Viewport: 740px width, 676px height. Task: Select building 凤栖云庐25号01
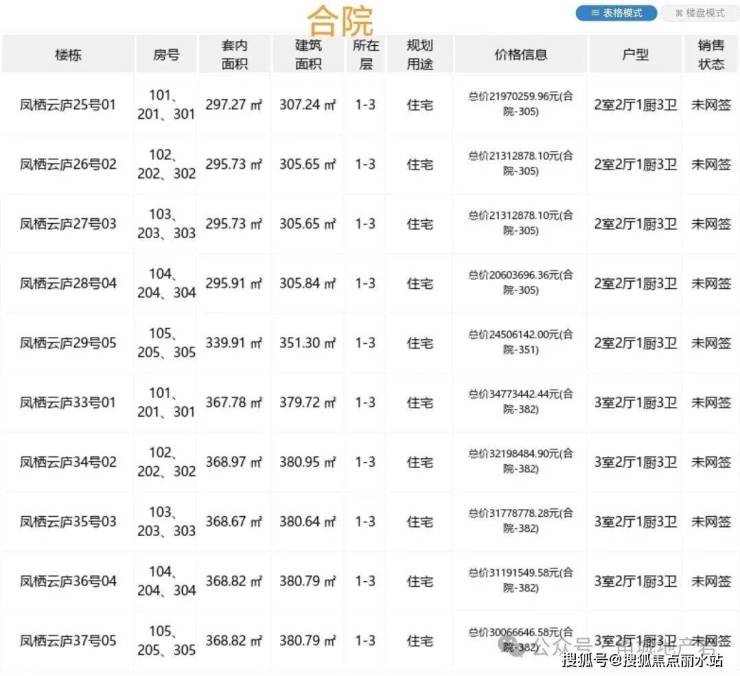point(68,105)
